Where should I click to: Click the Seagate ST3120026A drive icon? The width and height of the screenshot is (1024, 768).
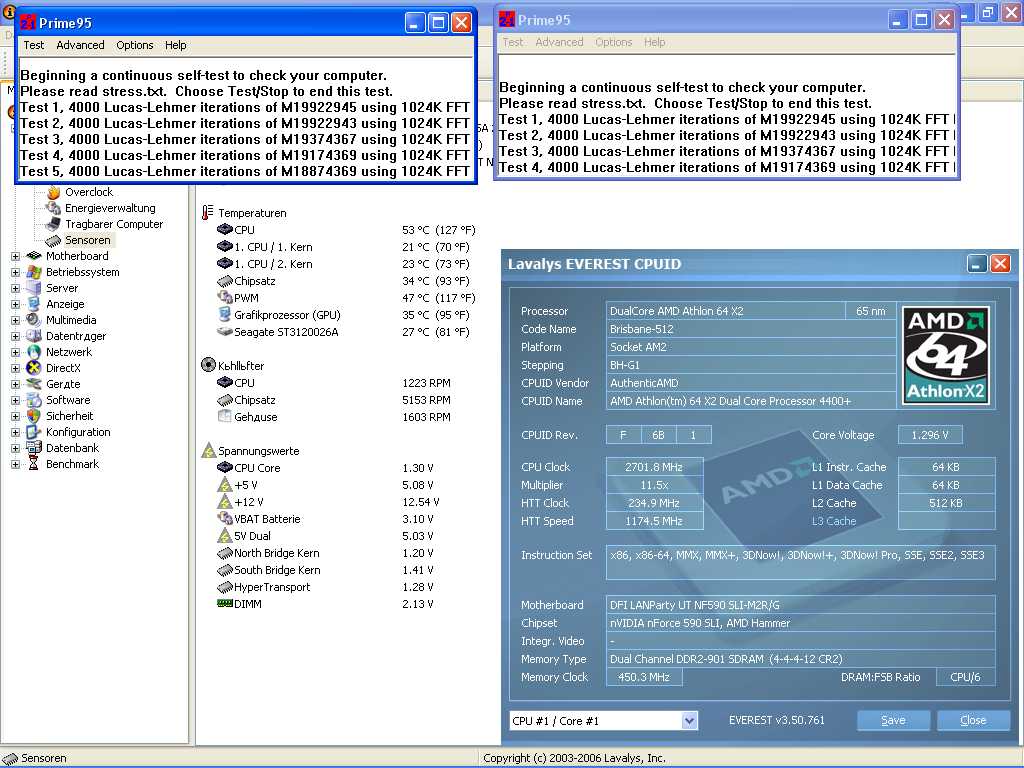click(x=225, y=332)
